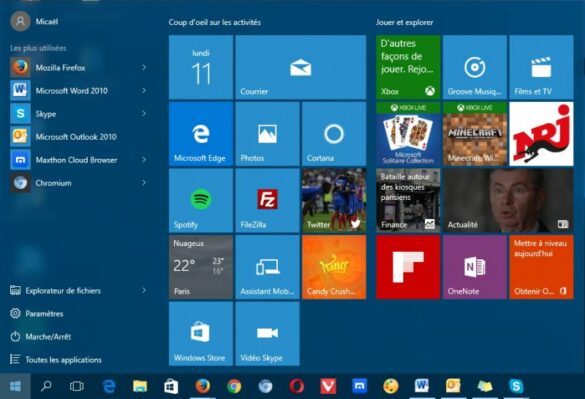Image resolution: width=585 pixels, height=399 pixels.
Task: Launch Chromium from most used list
Action: 78,183
